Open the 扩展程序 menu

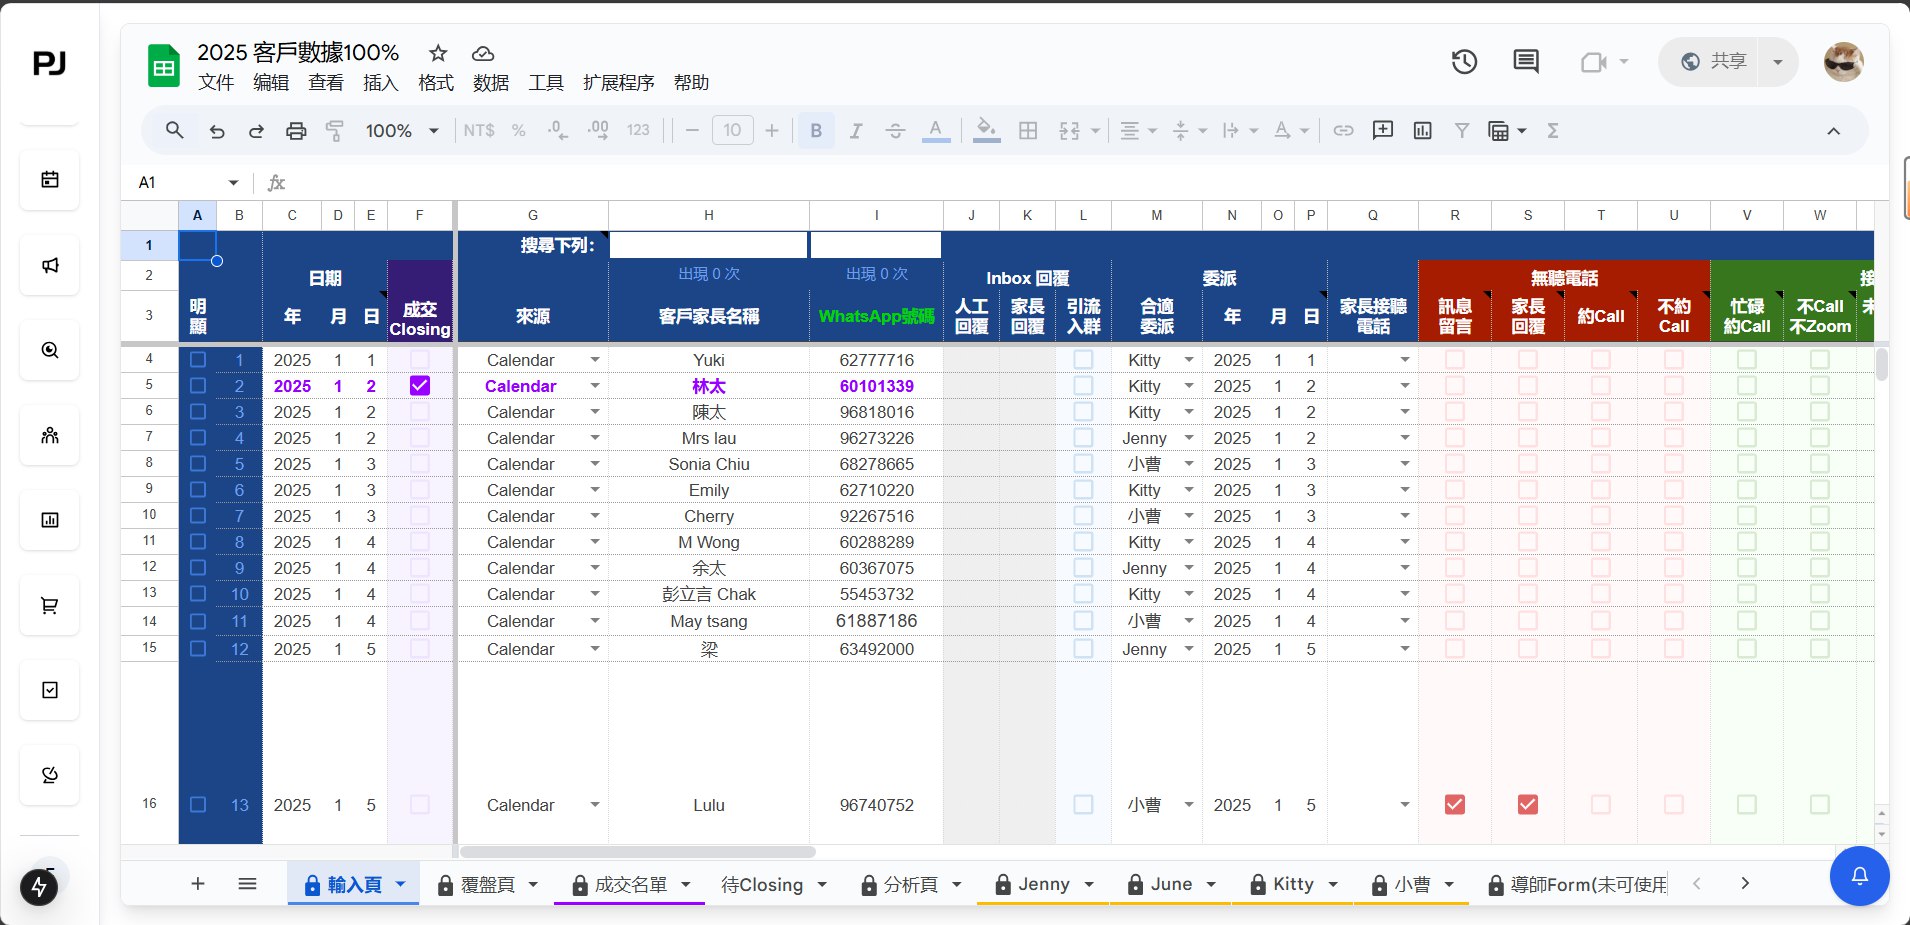(x=618, y=83)
